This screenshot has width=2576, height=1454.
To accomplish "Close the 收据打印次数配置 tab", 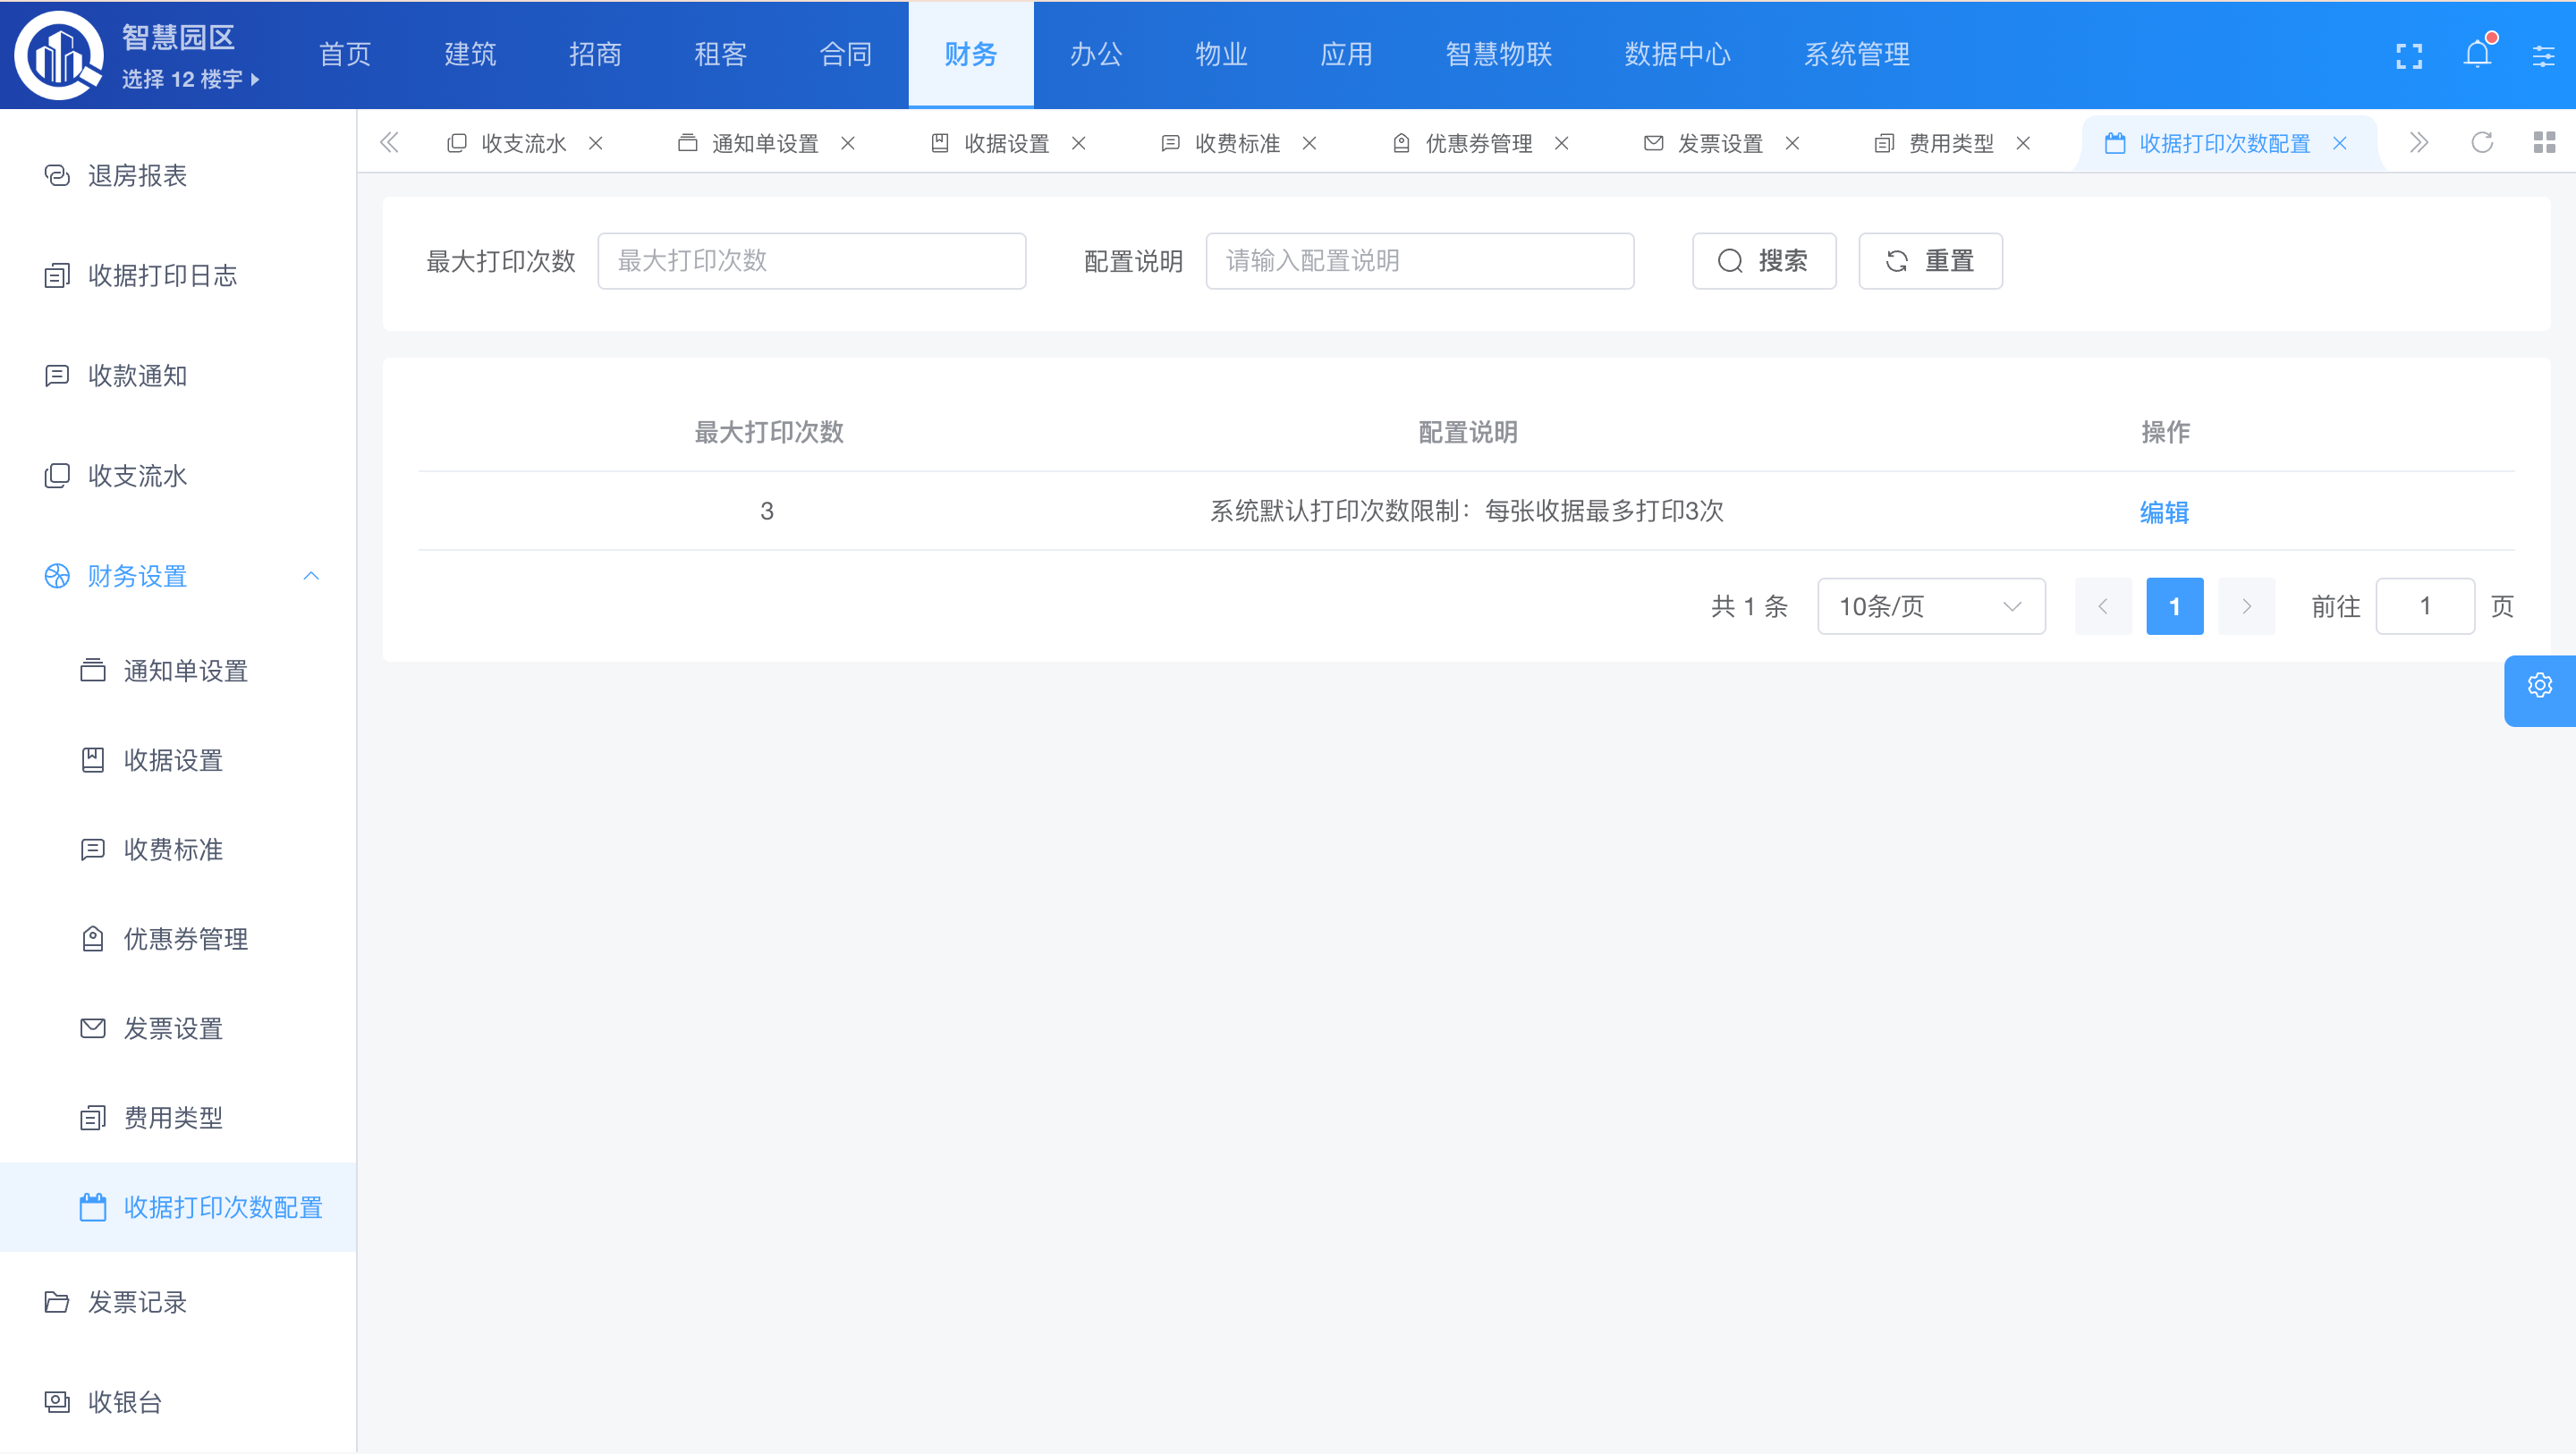I will tap(2340, 143).
